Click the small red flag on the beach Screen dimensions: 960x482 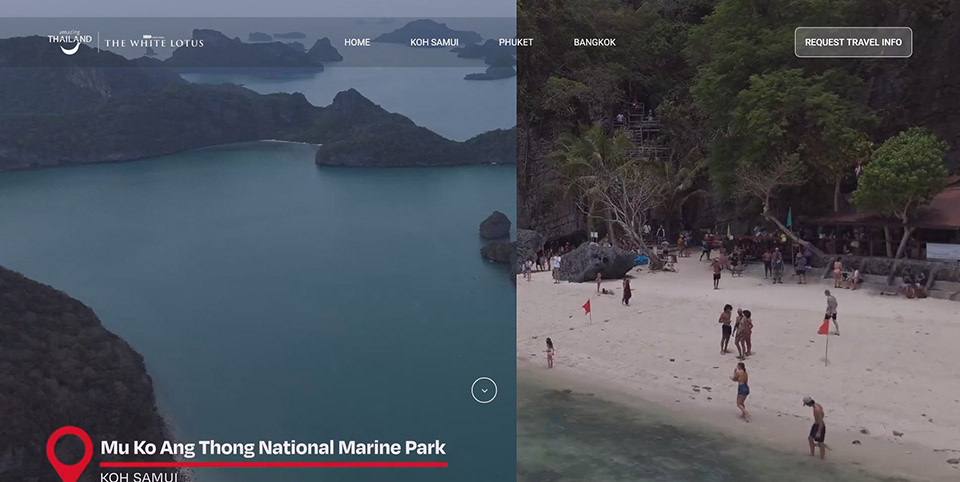(x=587, y=306)
